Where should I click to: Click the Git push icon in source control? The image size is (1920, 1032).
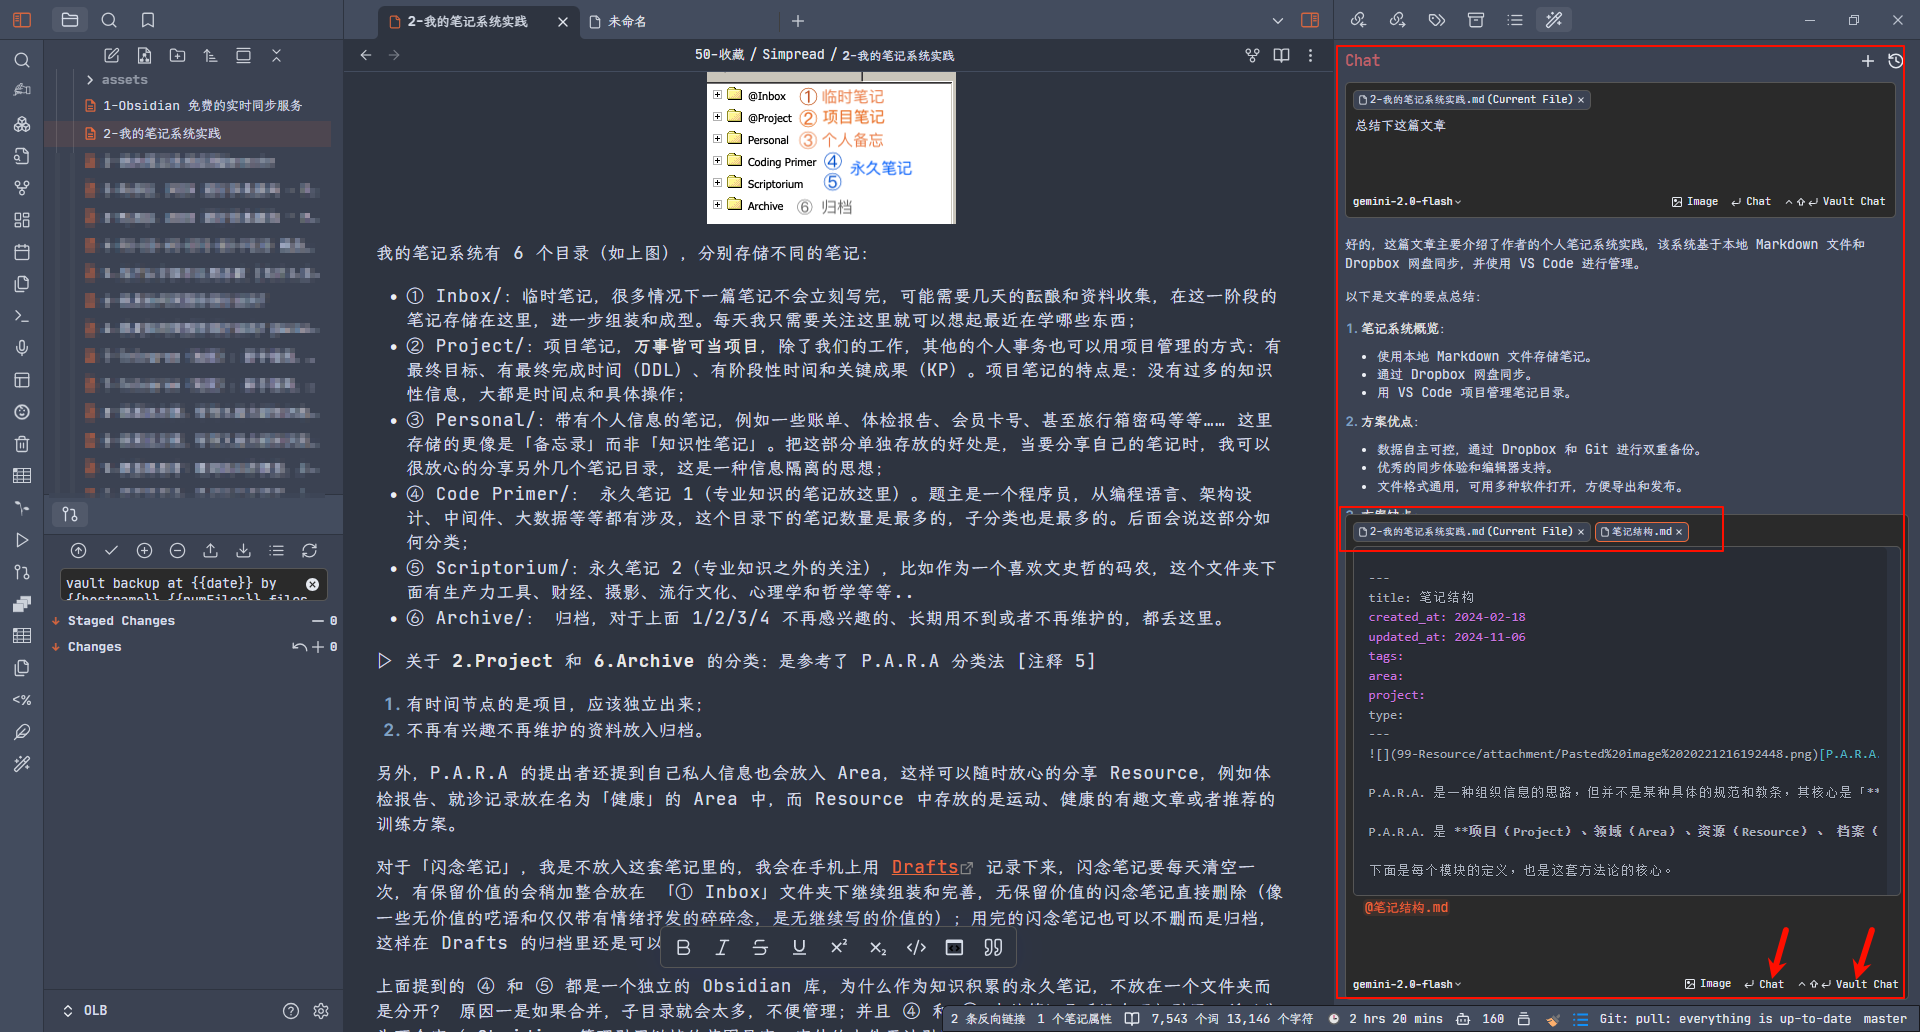tap(210, 551)
